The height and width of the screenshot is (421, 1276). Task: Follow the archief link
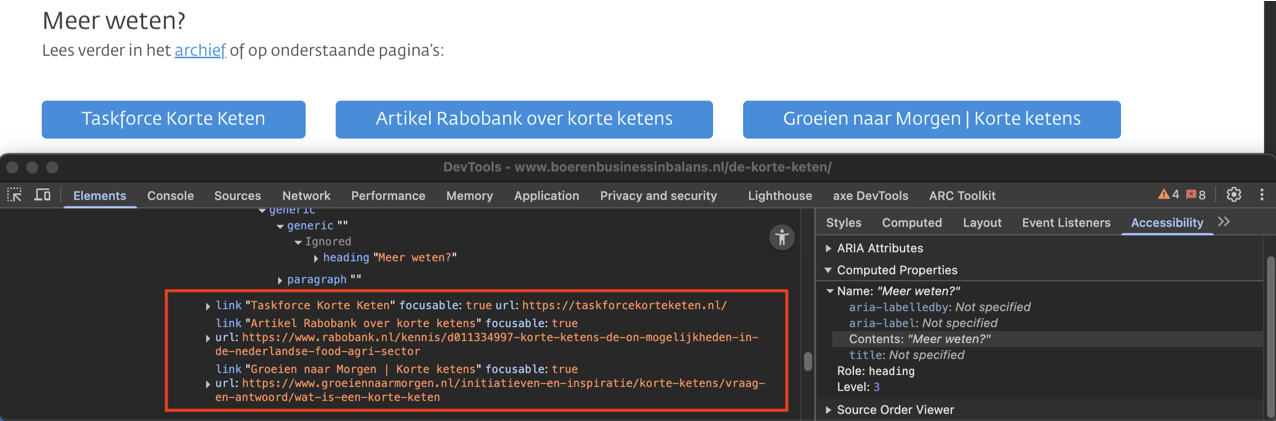(x=200, y=50)
